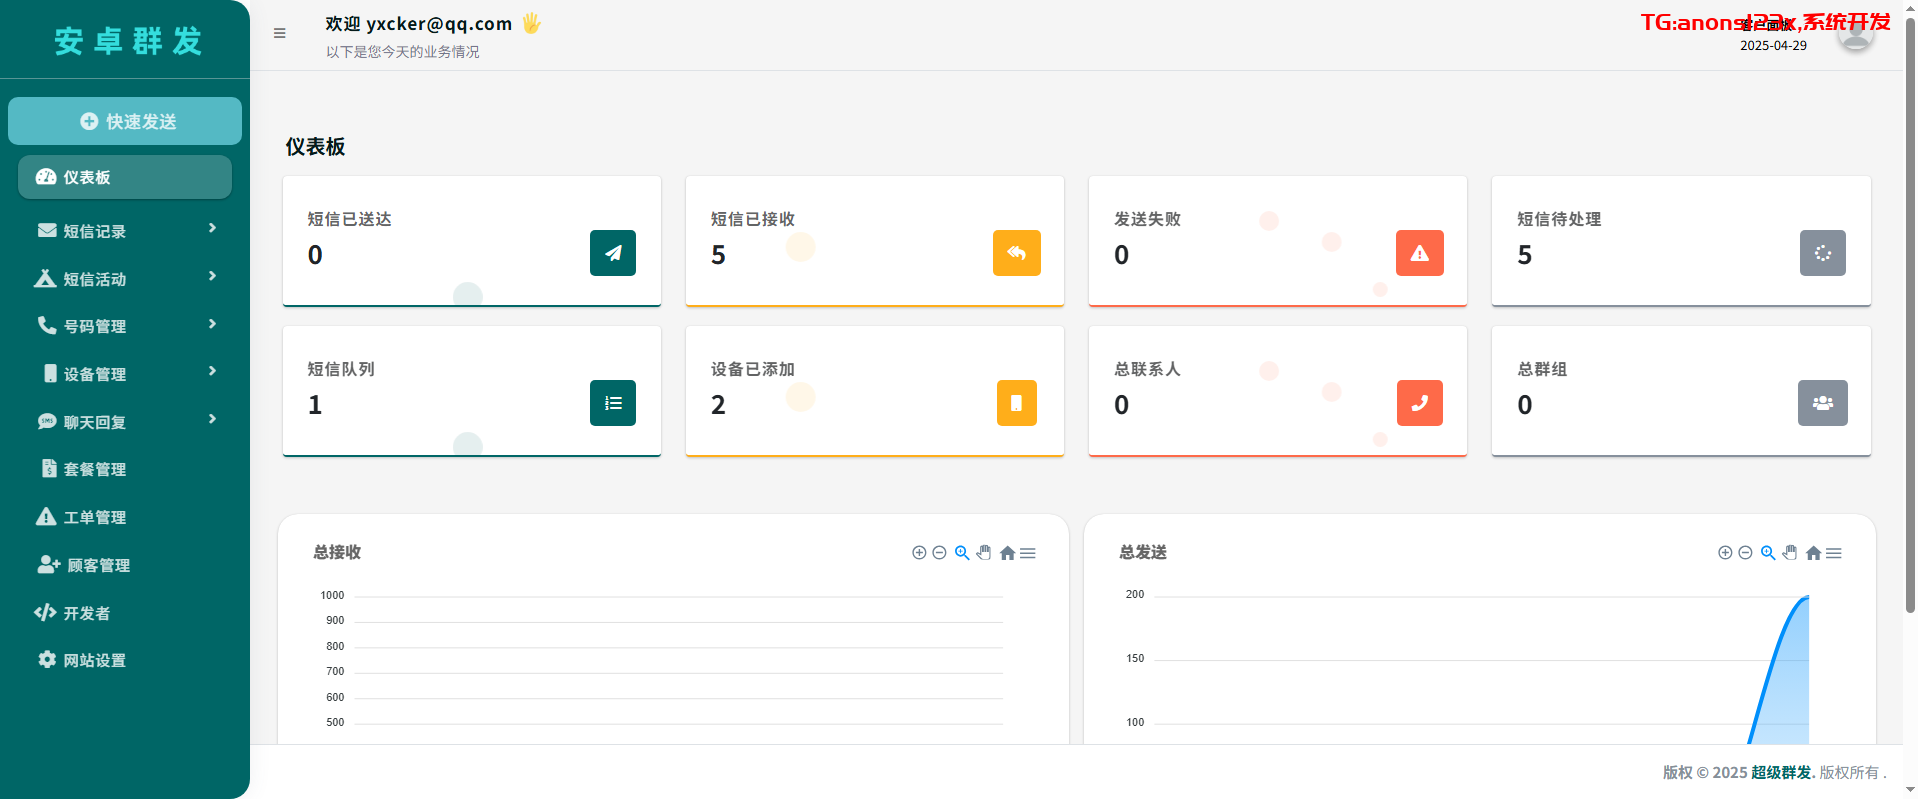The height and width of the screenshot is (799, 1918).
Task: Expand the 号码管理 menu chevron
Action: 212,325
